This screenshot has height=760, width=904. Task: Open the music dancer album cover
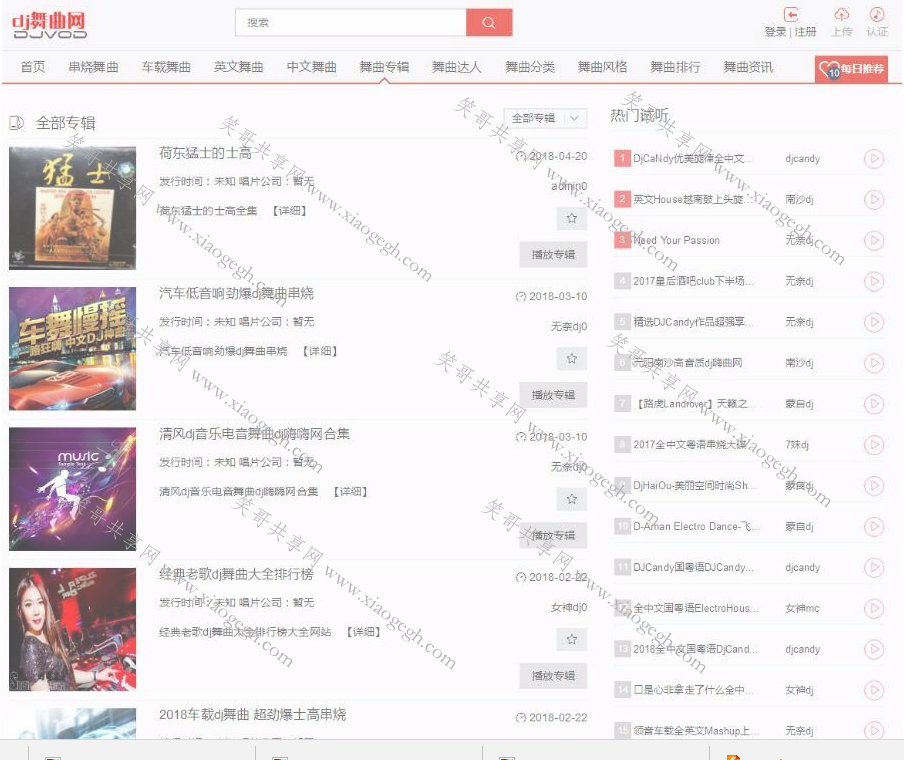click(73, 489)
